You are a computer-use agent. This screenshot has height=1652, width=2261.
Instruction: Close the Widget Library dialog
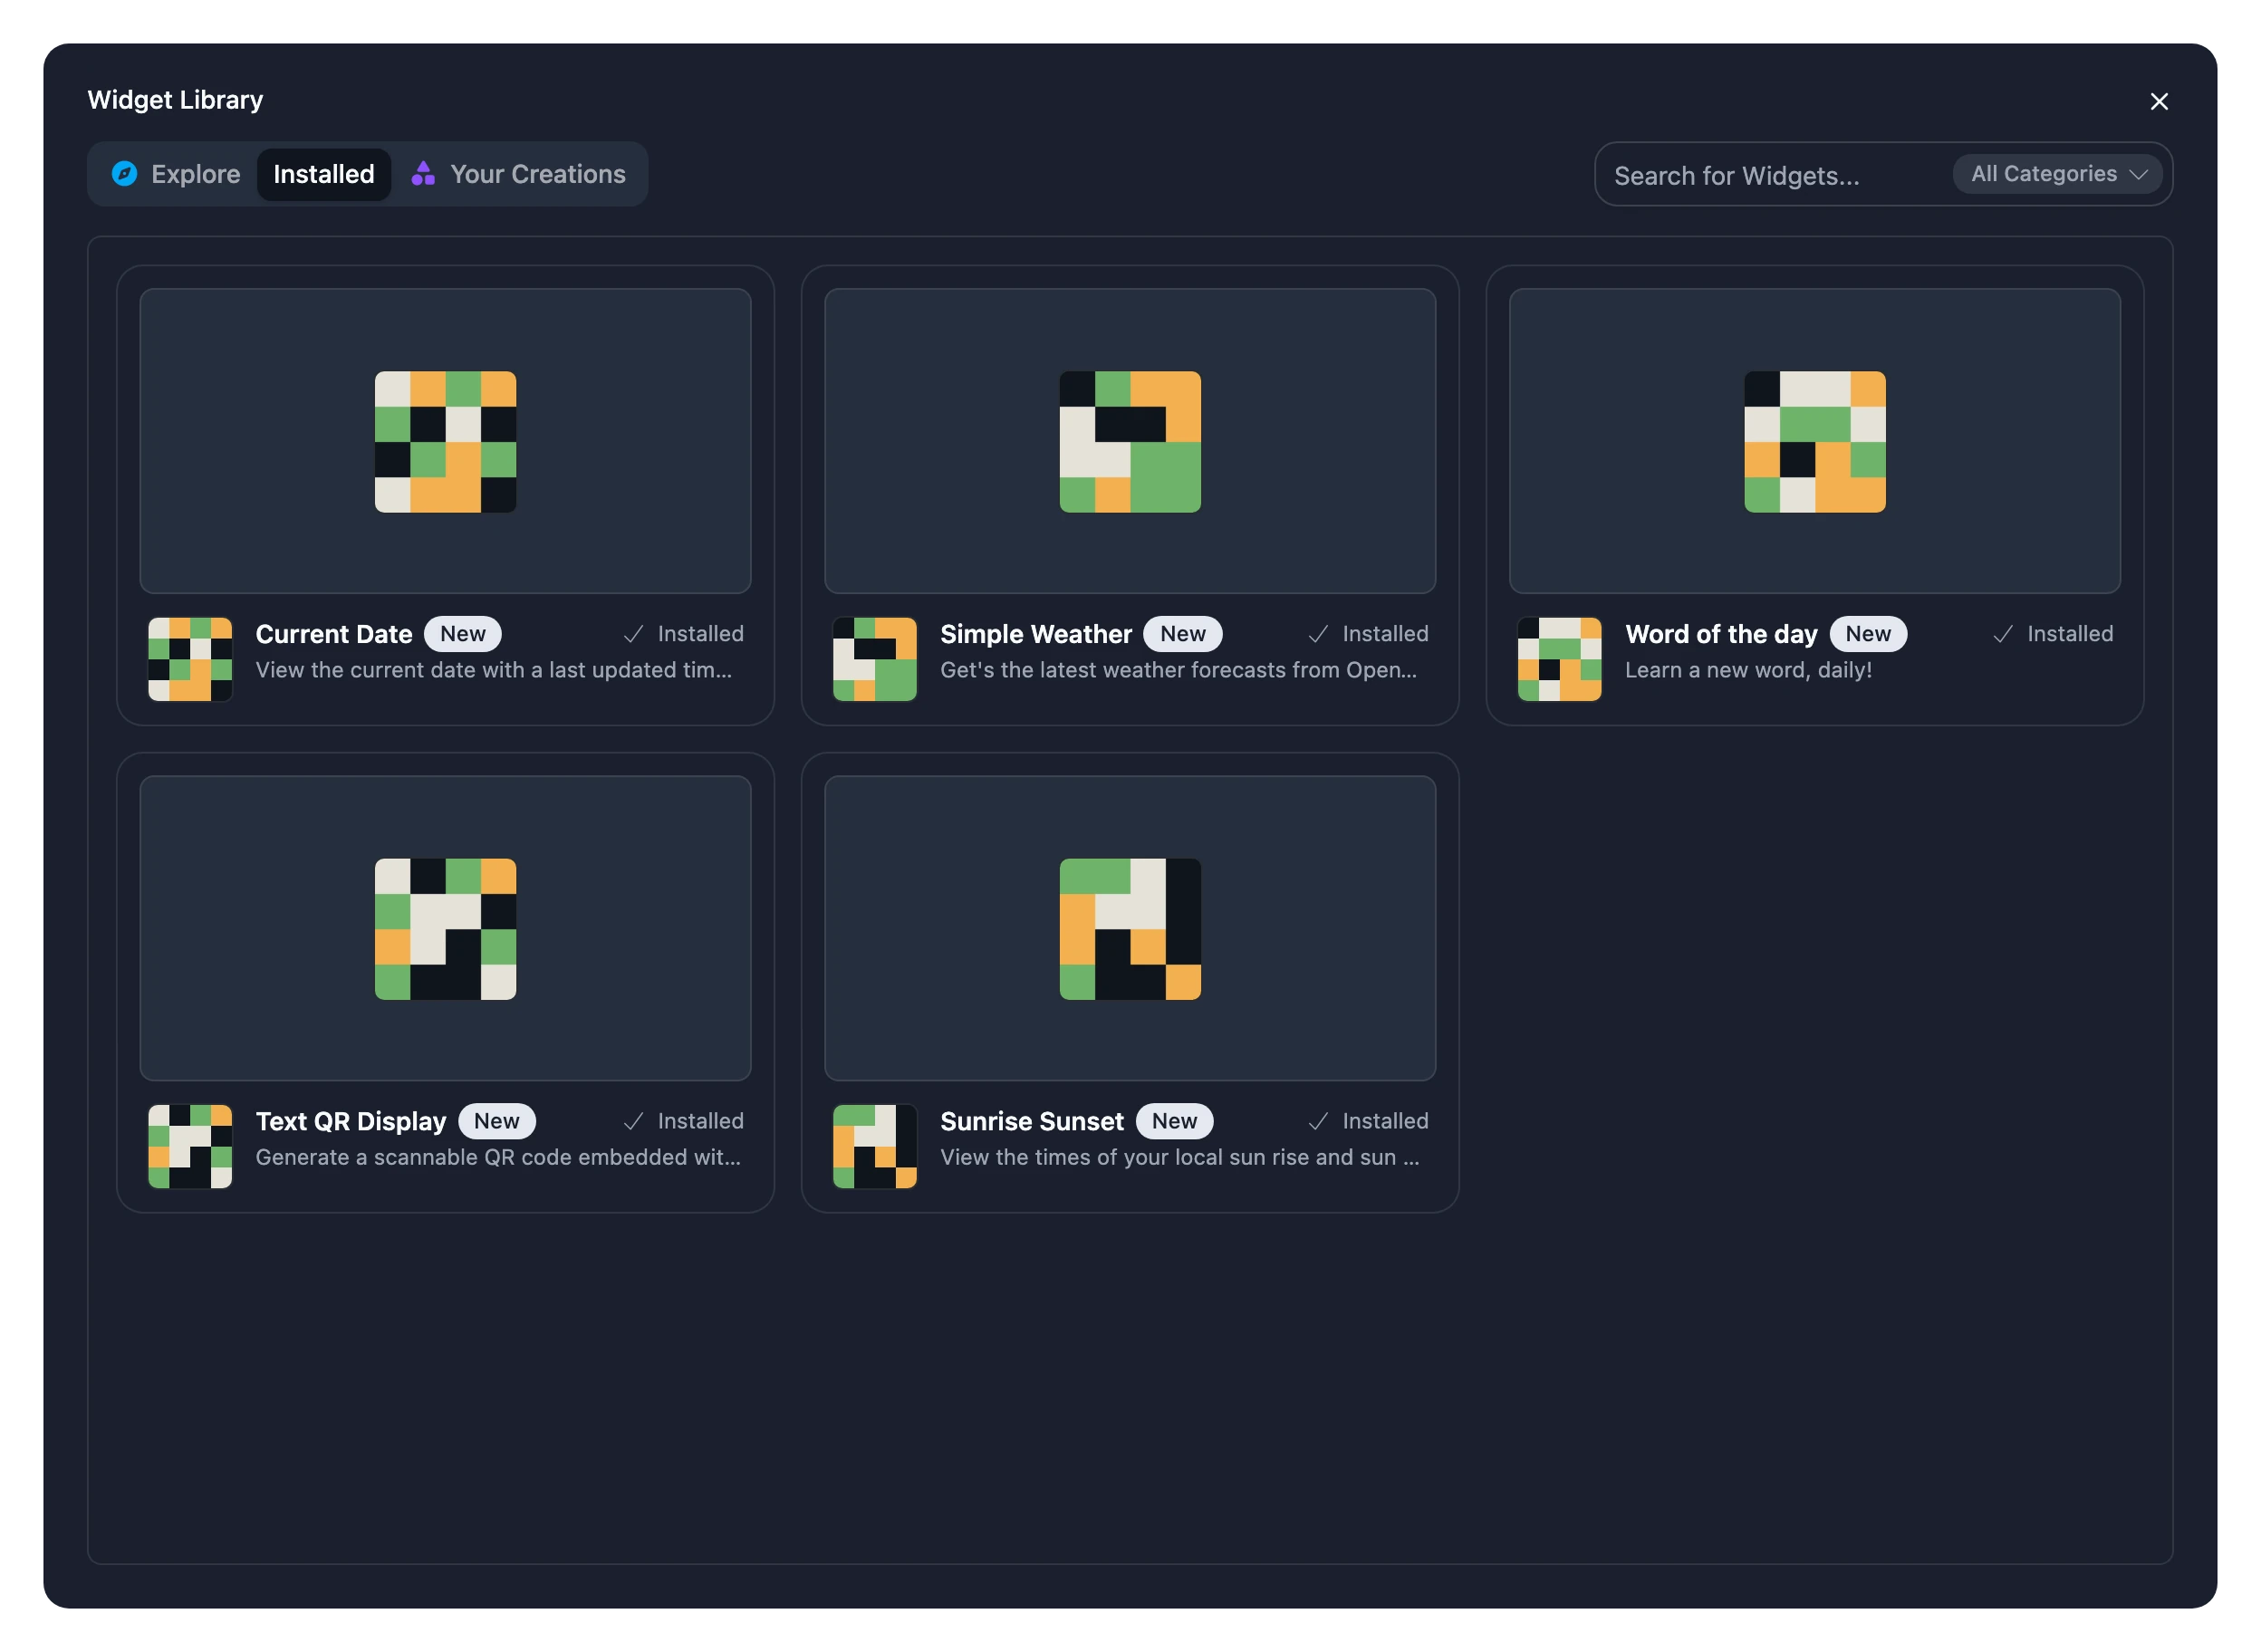point(2158,101)
